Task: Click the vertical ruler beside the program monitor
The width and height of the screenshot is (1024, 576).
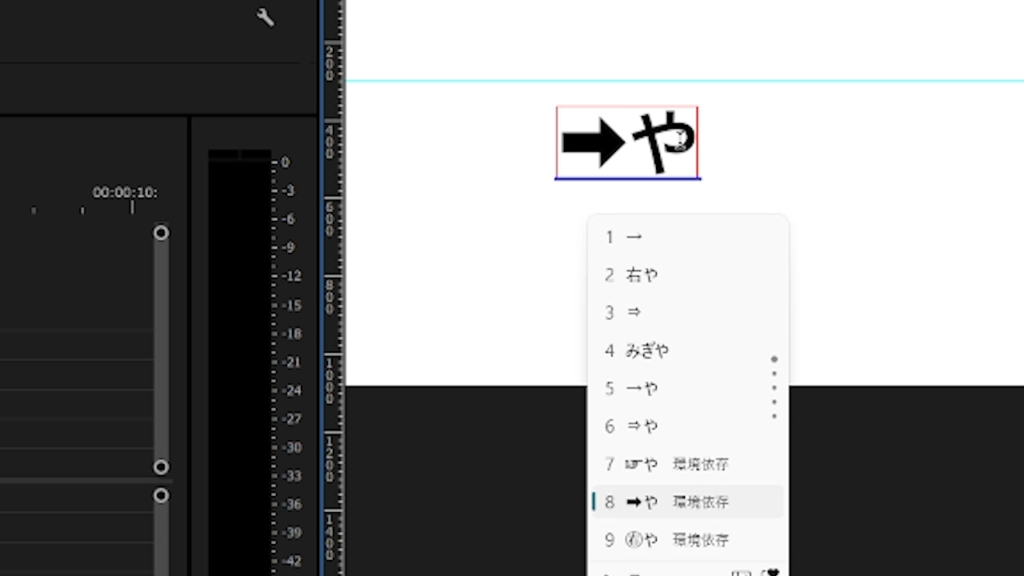Action: 333,288
